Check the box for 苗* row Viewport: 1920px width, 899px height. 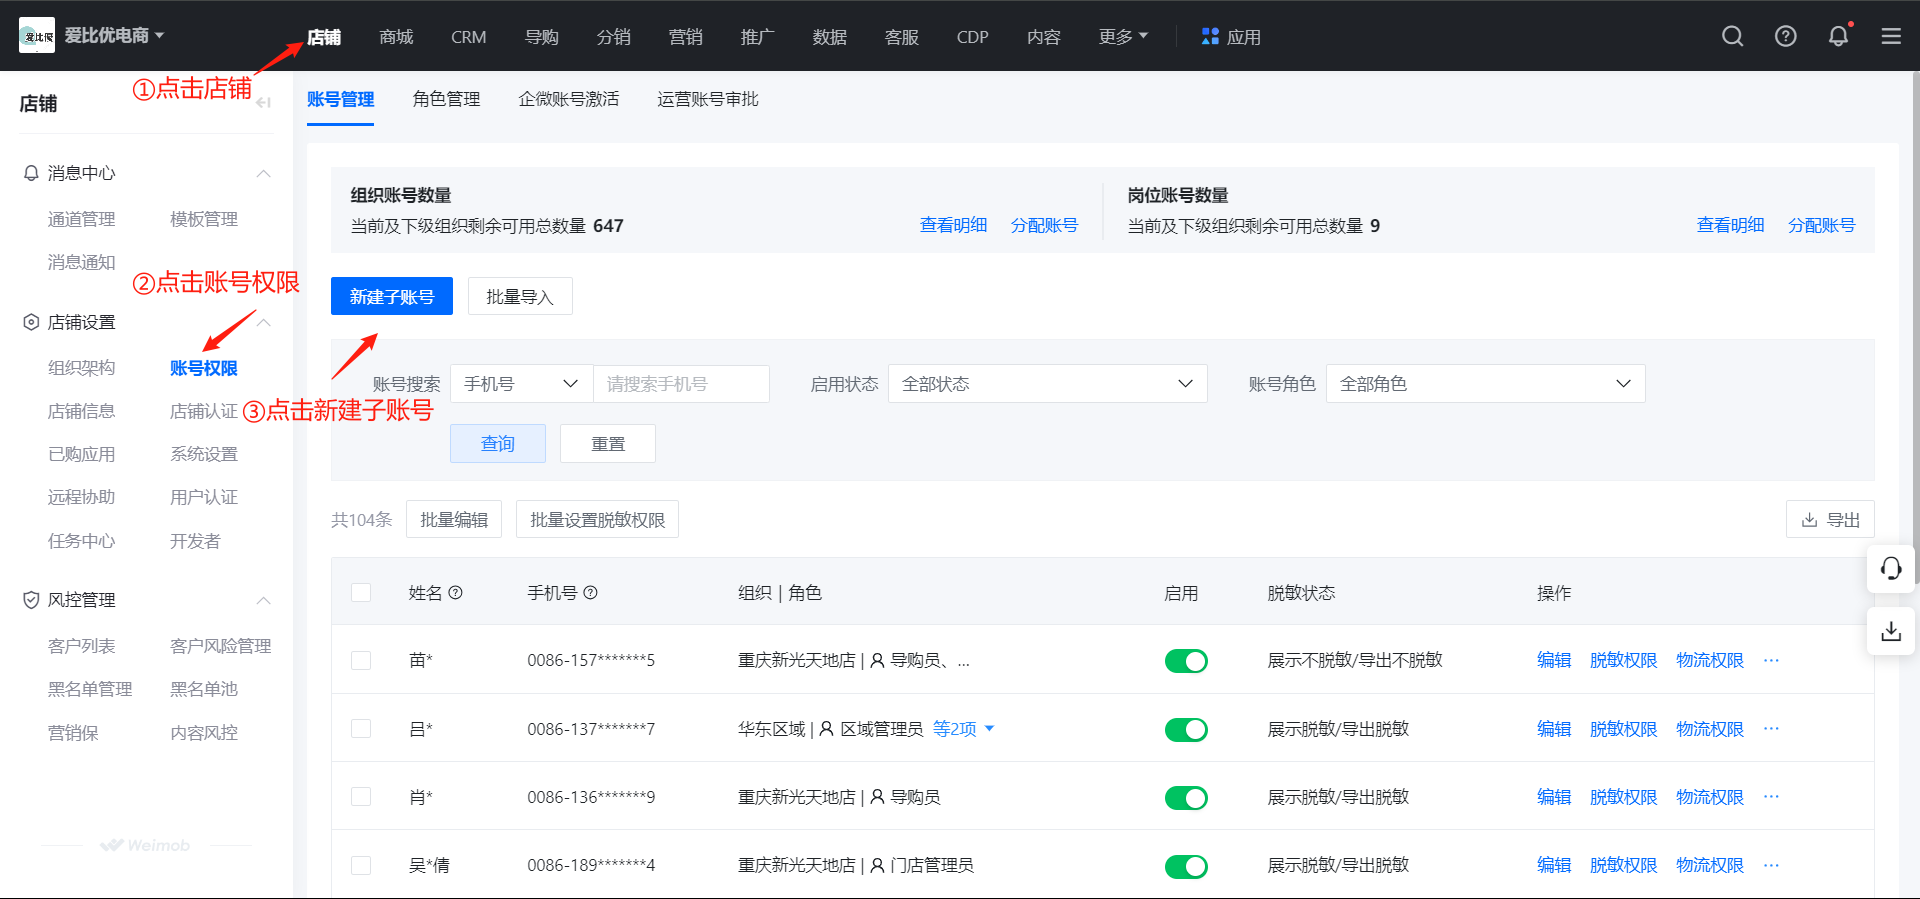[x=361, y=660]
